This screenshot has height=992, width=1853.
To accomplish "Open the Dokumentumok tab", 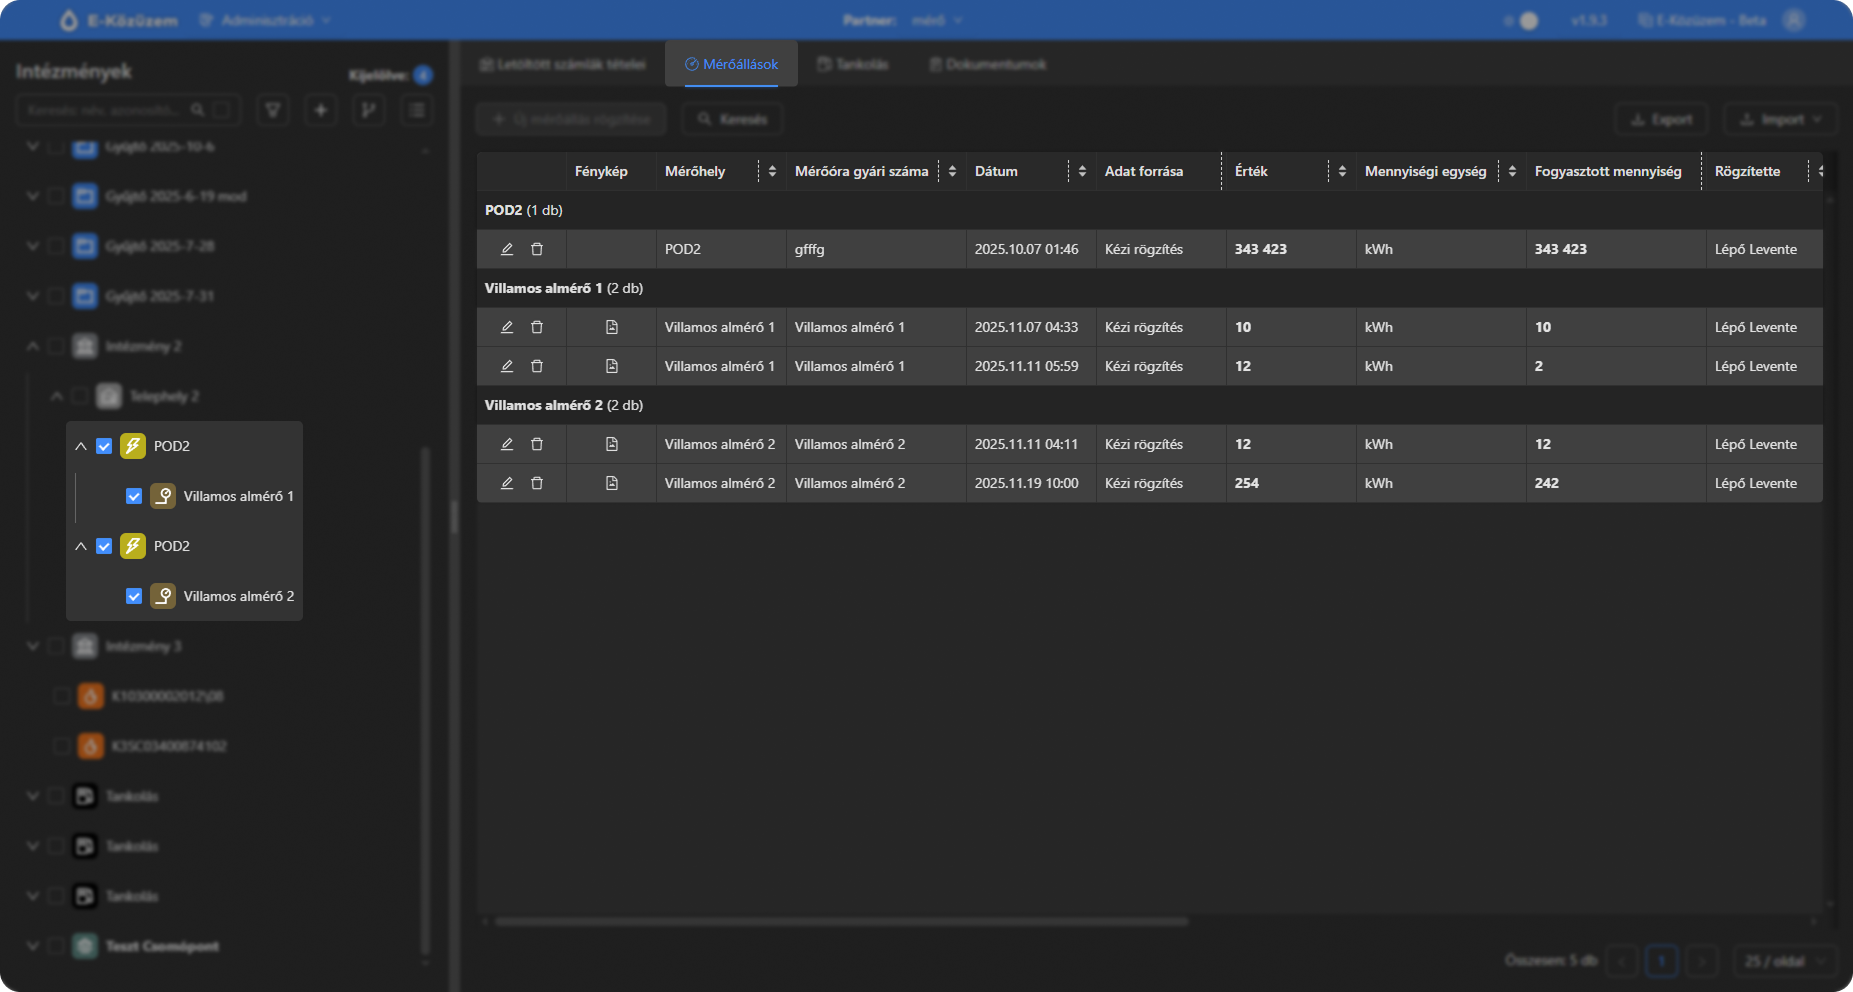I will [x=987, y=64].
